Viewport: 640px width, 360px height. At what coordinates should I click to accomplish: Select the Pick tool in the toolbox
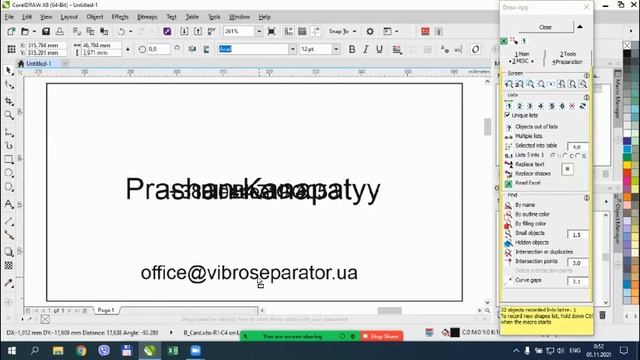coord(9,71)
